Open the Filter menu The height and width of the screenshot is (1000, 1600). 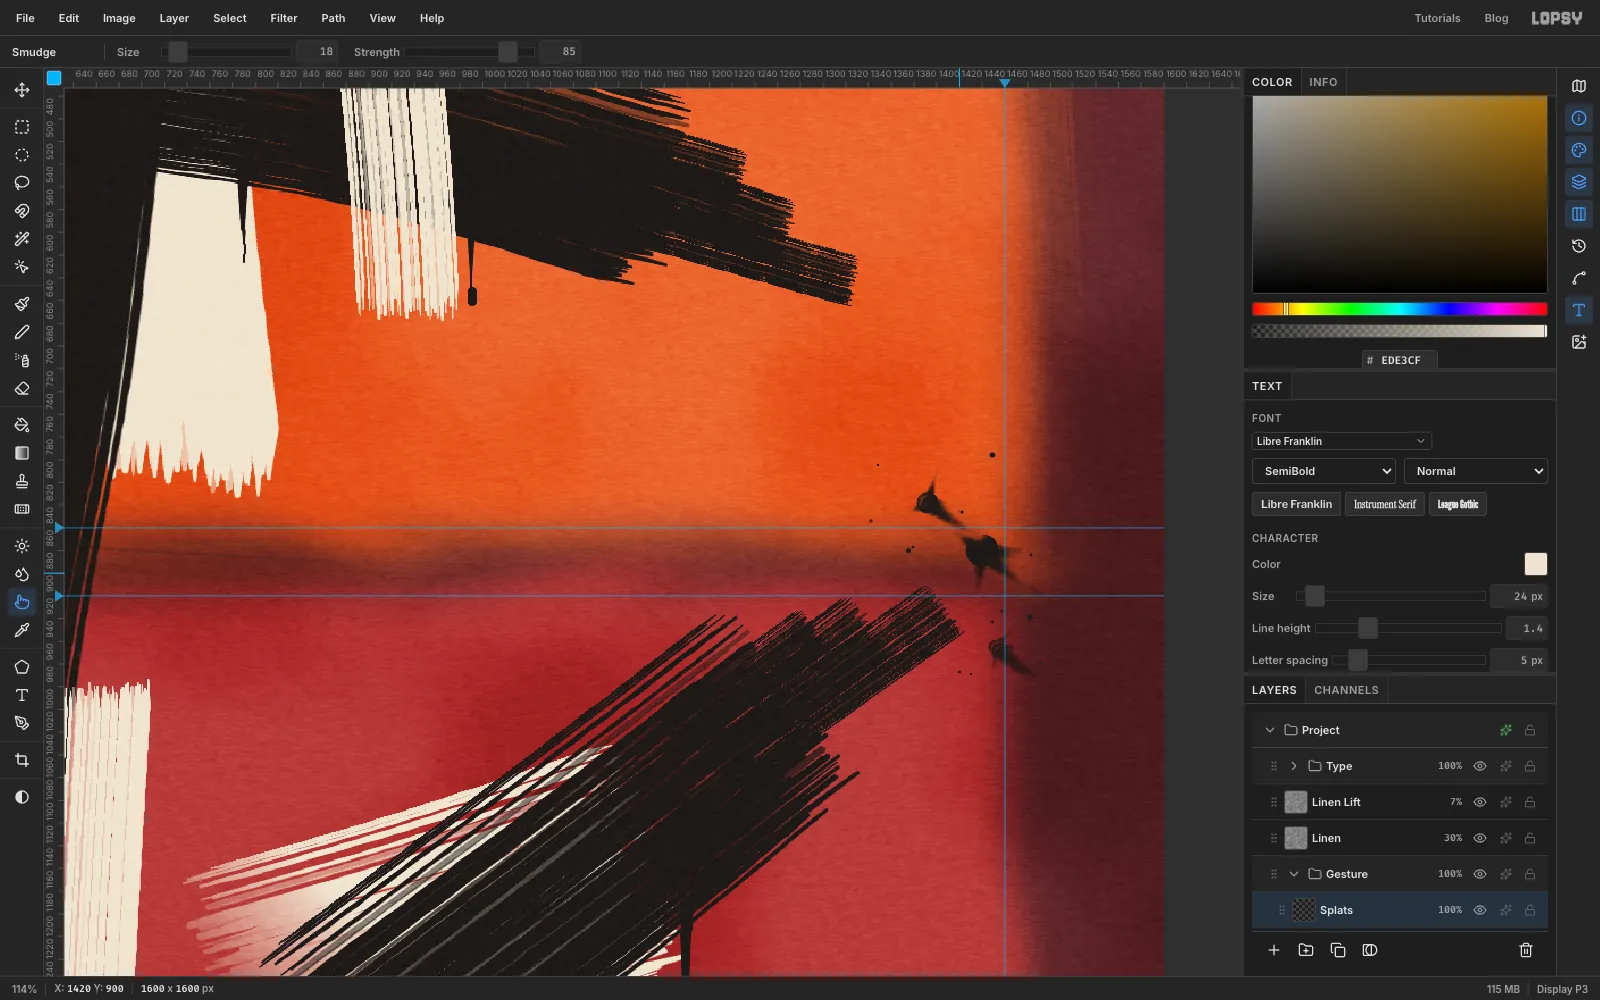point(284,18)
